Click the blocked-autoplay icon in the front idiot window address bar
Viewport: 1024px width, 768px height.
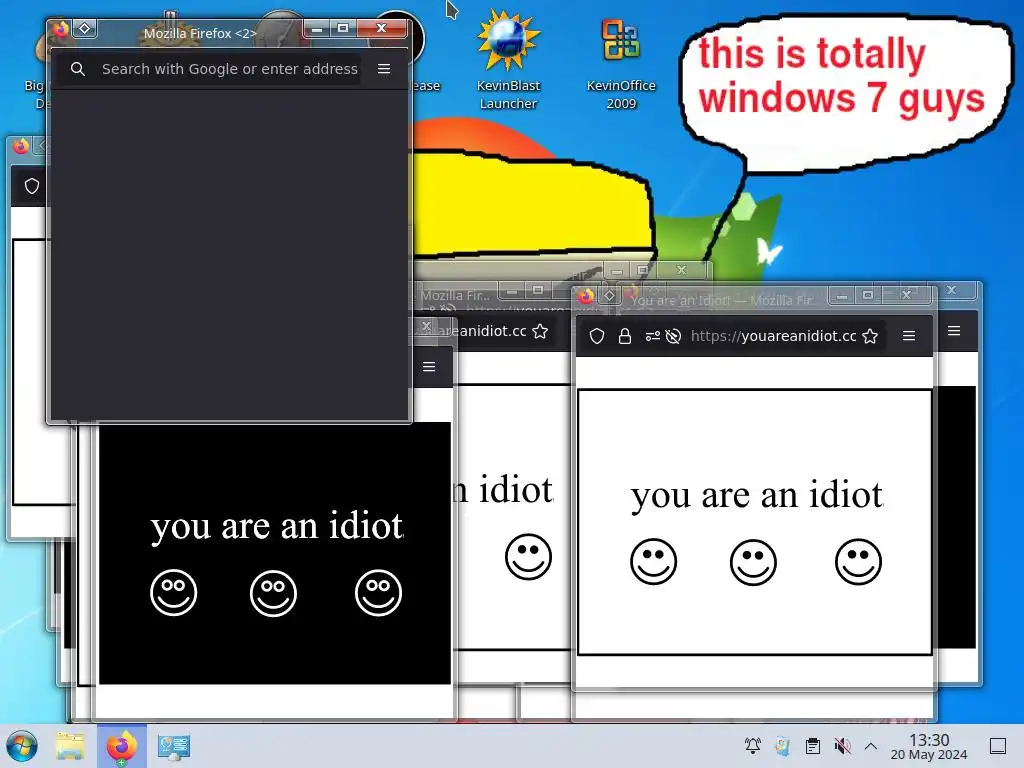(673, 336)
